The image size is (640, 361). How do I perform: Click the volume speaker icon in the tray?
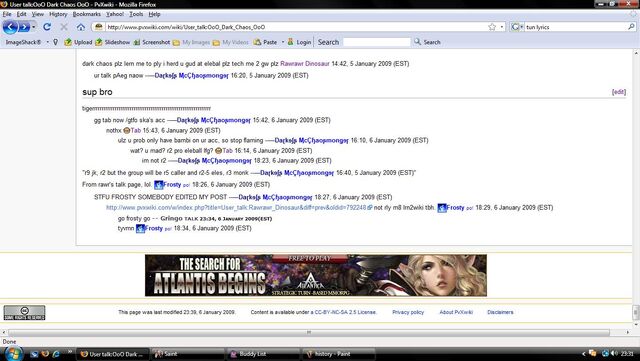click(x=614, y=354)
